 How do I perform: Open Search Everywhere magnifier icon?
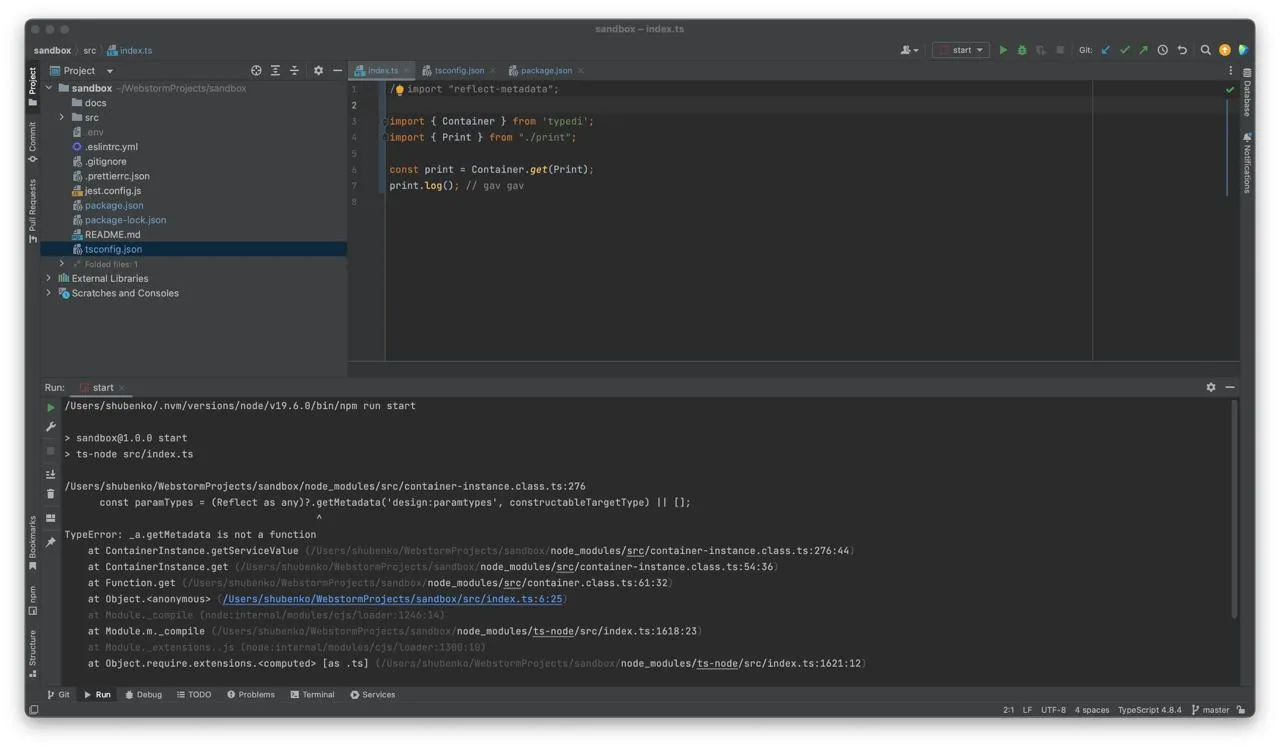click(1206, 50)
